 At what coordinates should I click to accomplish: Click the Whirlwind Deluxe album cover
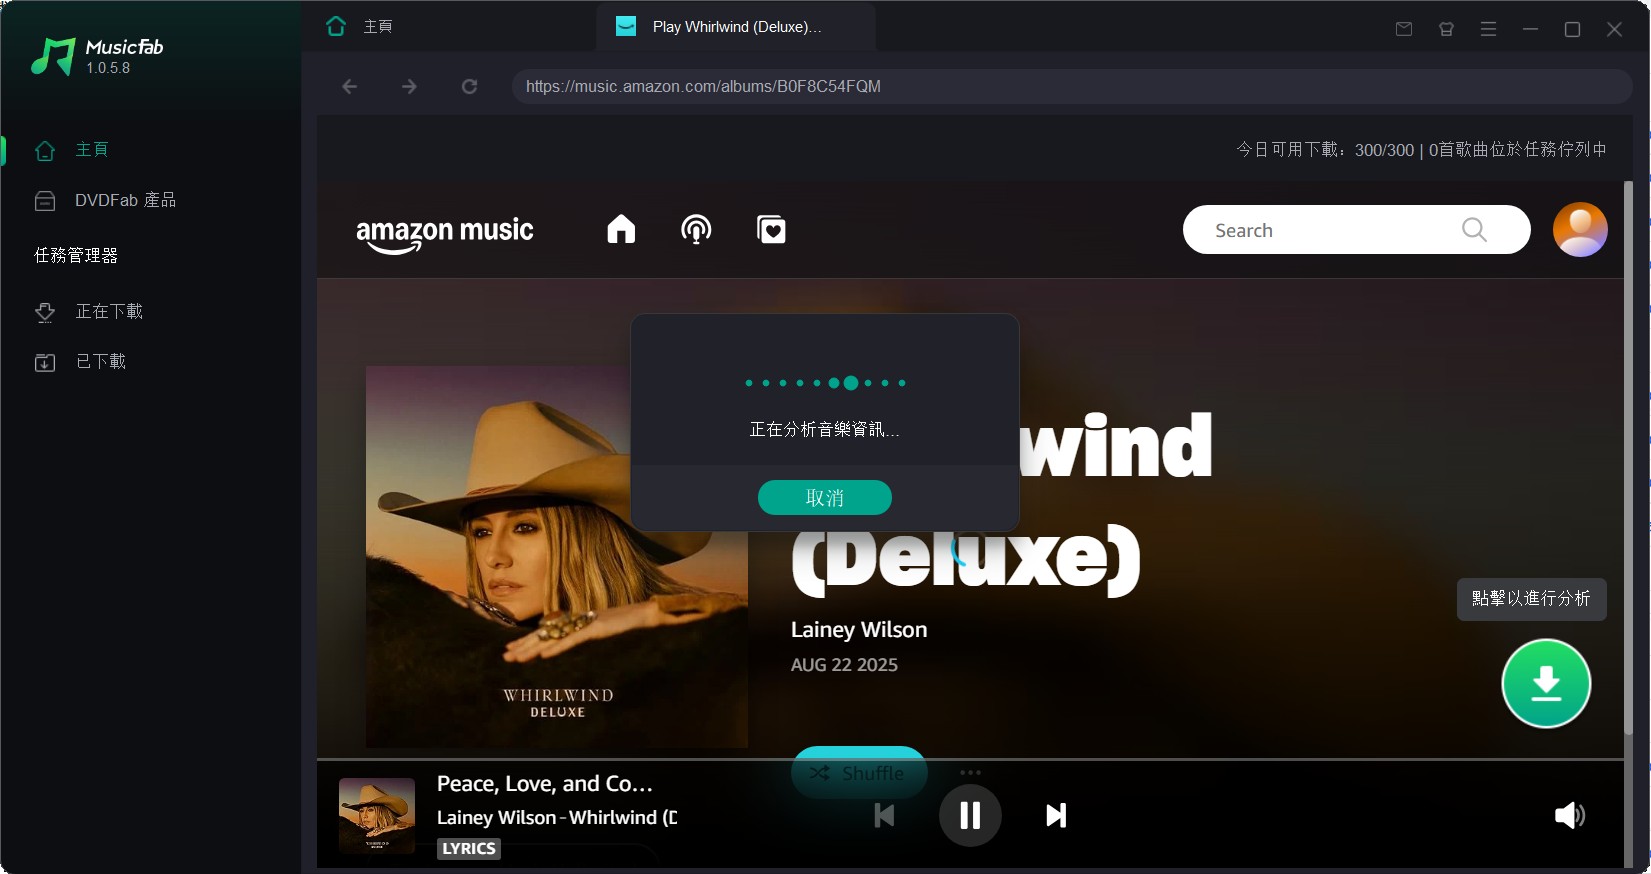pyautogui.click(x=557, y=557)
